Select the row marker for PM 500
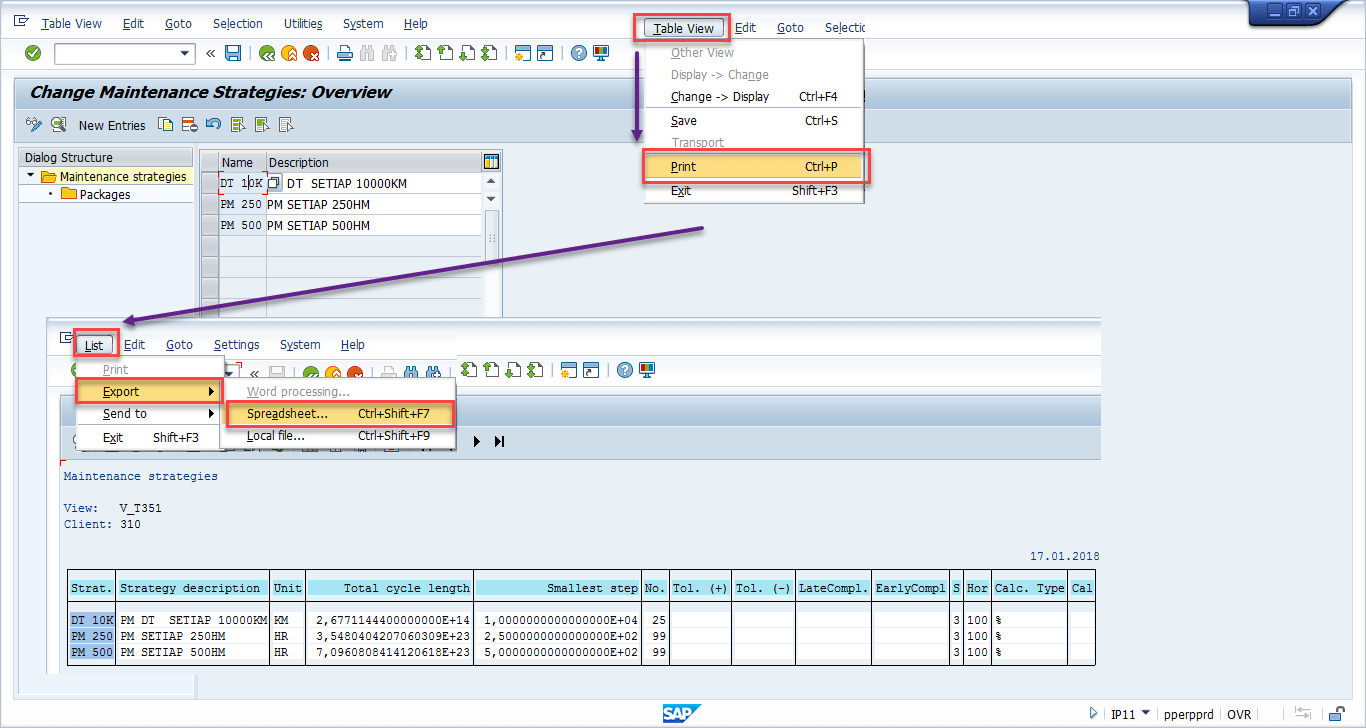This screenshot has height=728, width=1366. pos(209,226)
